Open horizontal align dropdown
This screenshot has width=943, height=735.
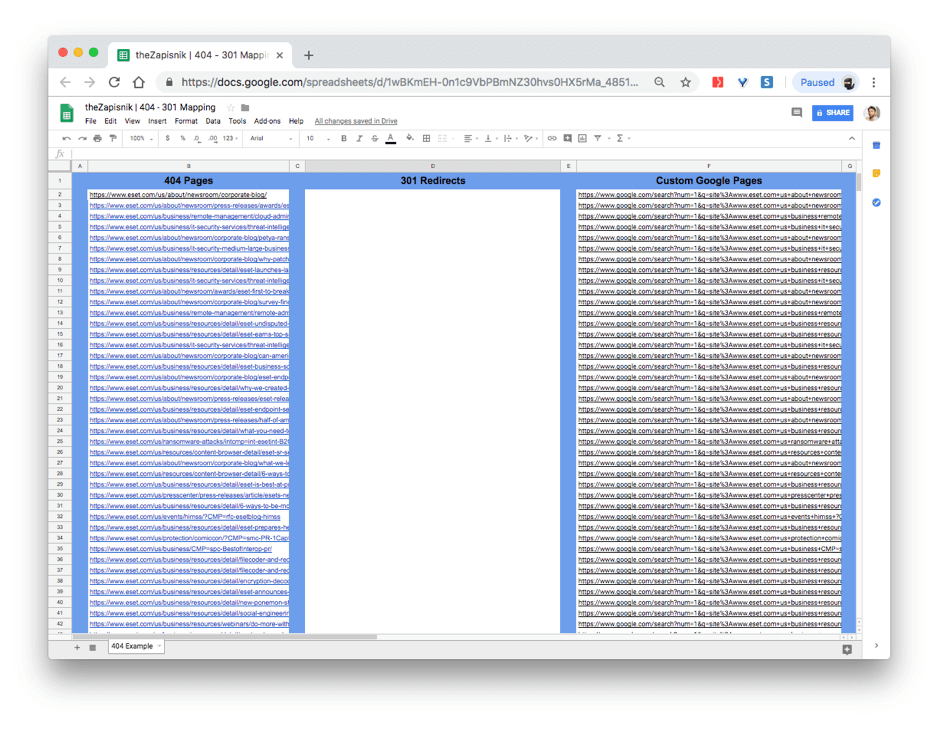click(470, 138)
